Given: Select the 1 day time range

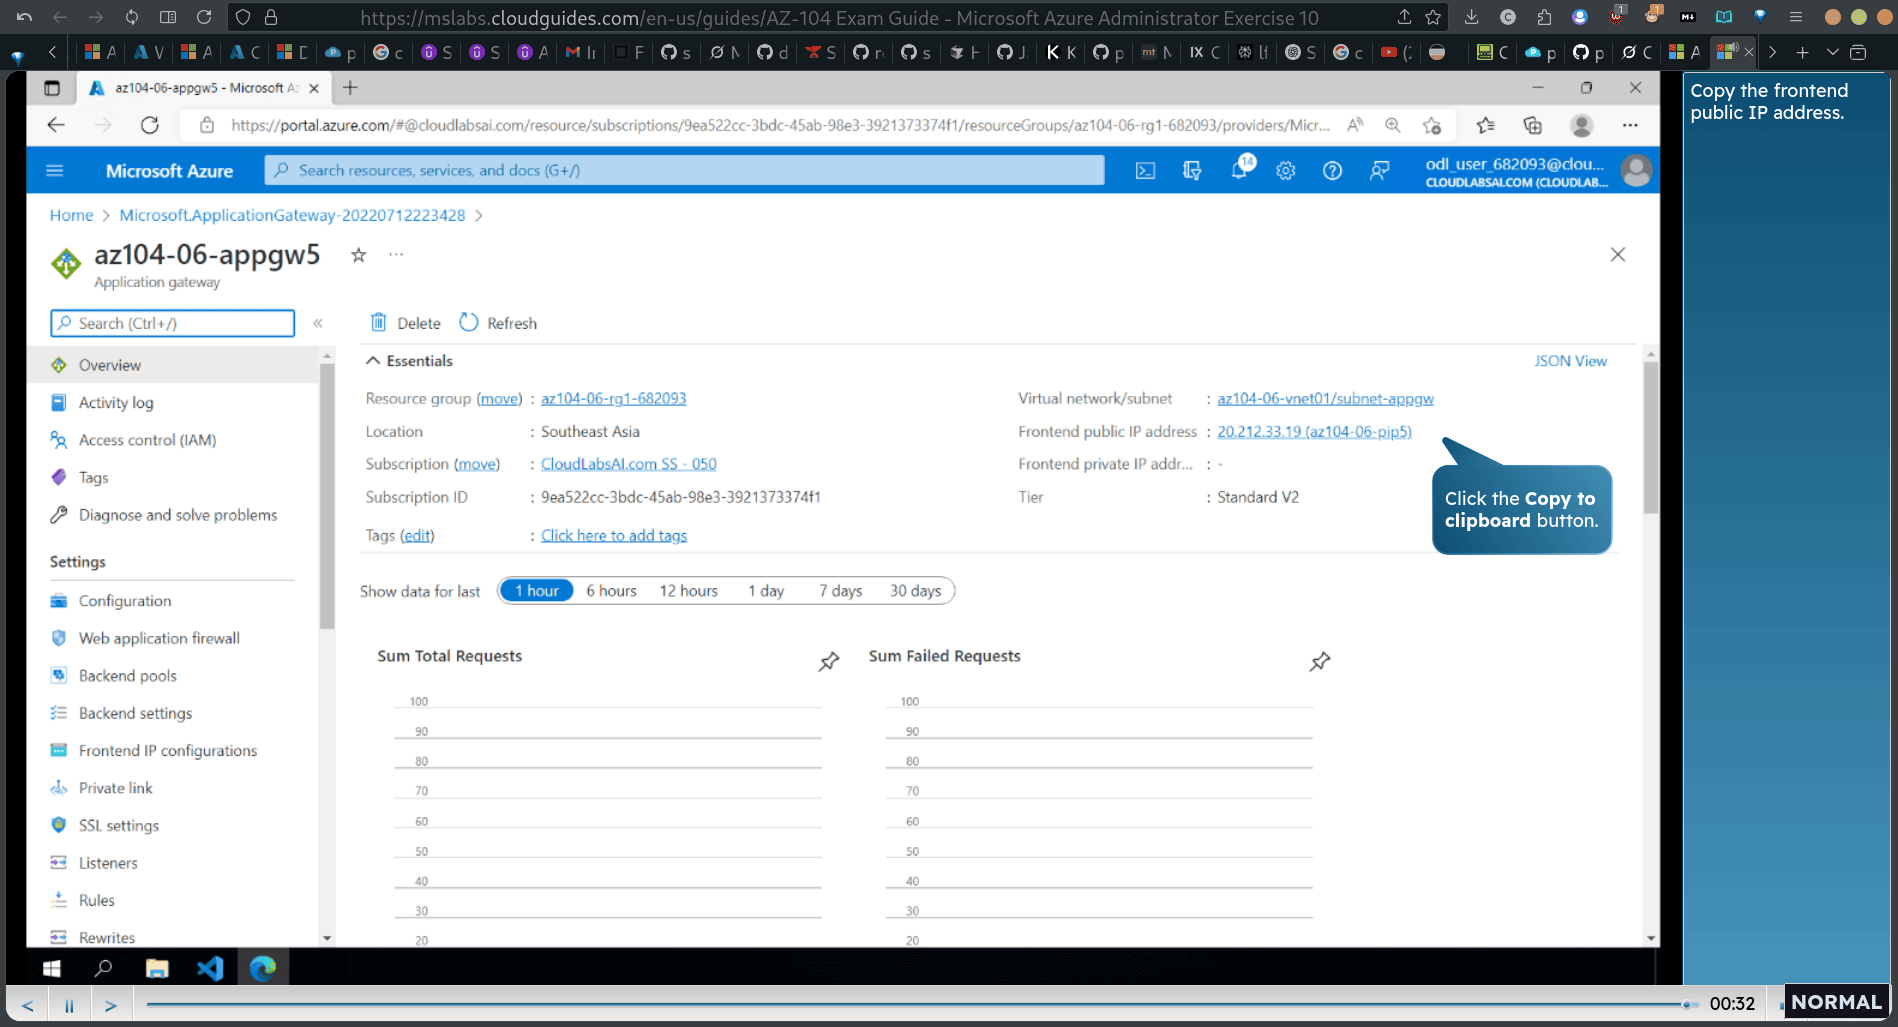Looking at the screenshot, I should click(x=766, y=591).
